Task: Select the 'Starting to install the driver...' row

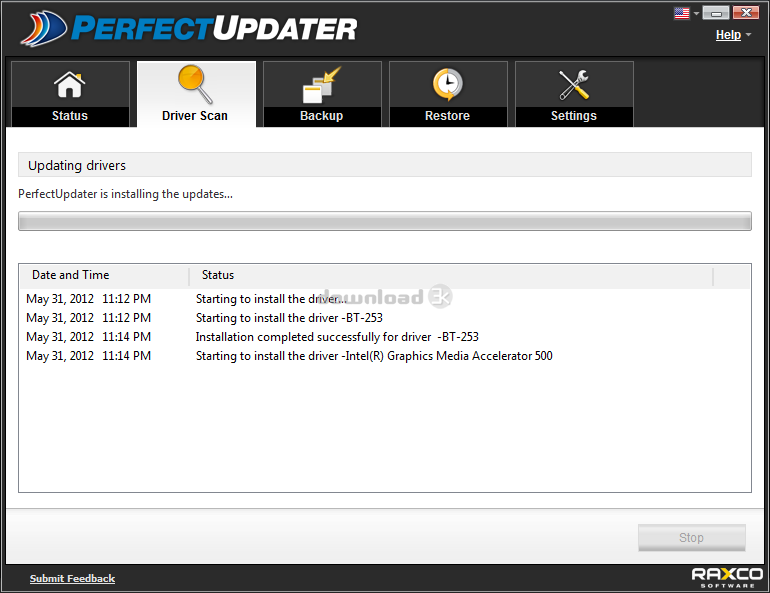Action: click(385, 299)
